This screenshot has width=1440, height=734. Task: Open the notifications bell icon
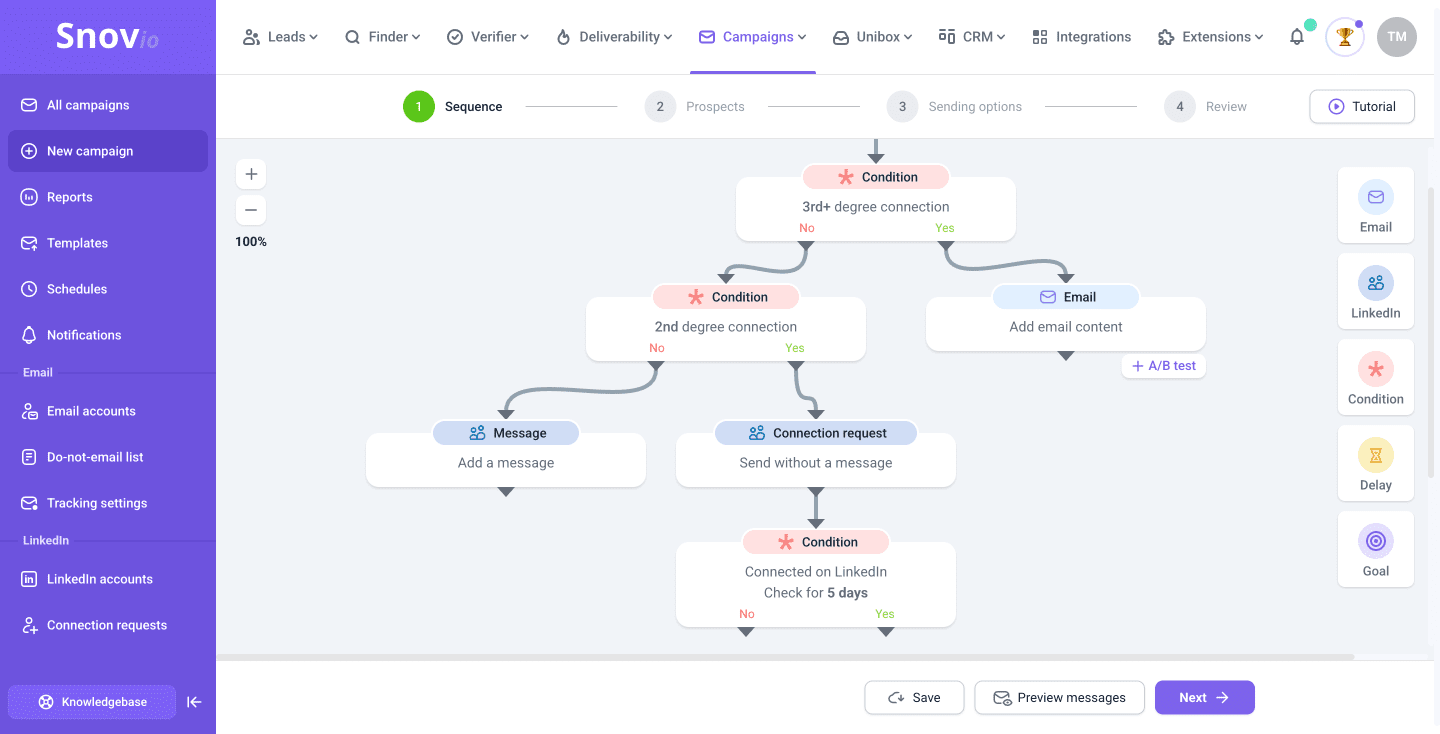pos(1297,37)
